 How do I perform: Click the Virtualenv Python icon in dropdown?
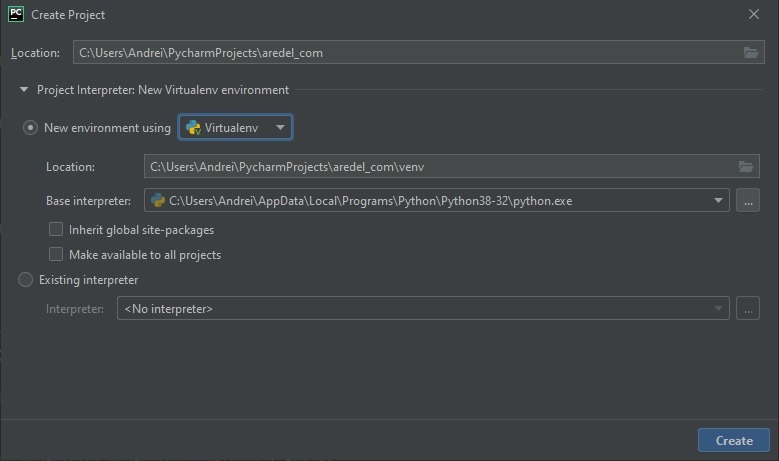point(193,128)
